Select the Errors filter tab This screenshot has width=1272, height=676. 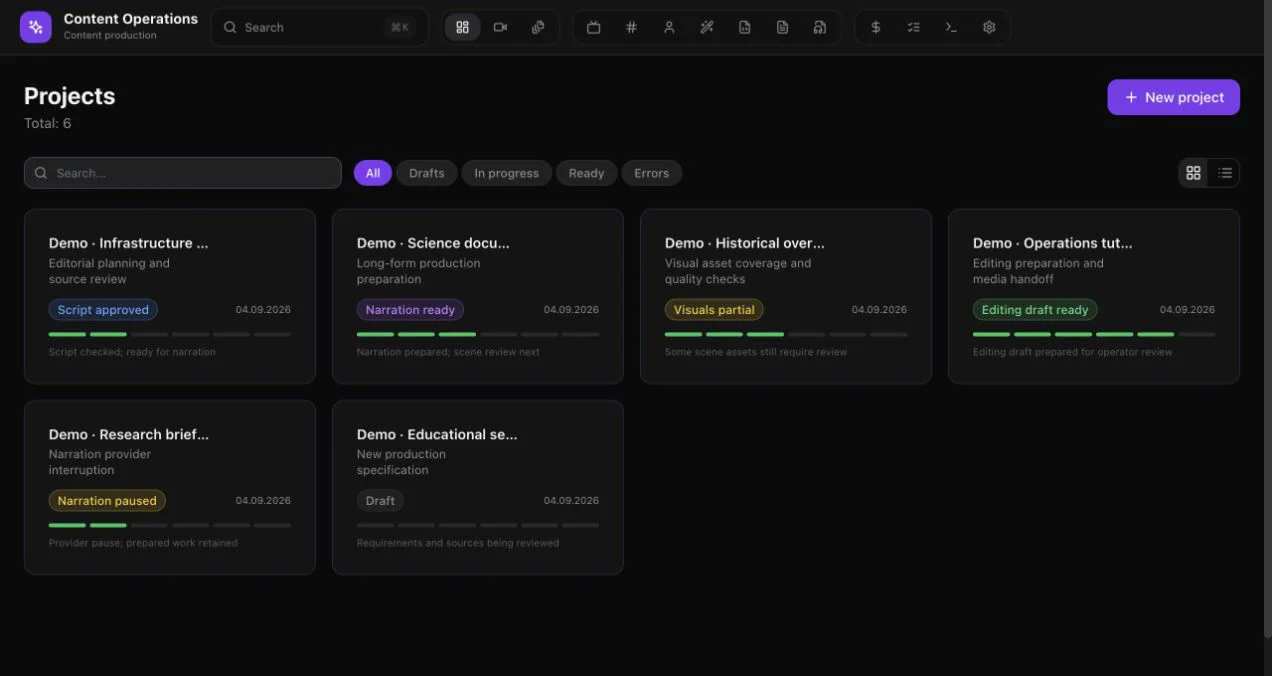tap(651, 173)
